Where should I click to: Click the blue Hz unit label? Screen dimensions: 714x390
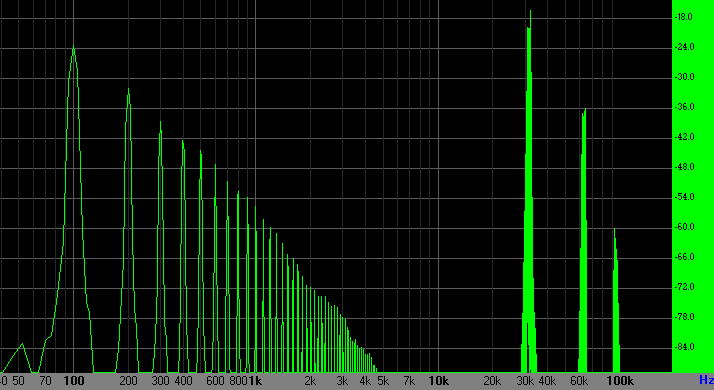tap(706, 380)
